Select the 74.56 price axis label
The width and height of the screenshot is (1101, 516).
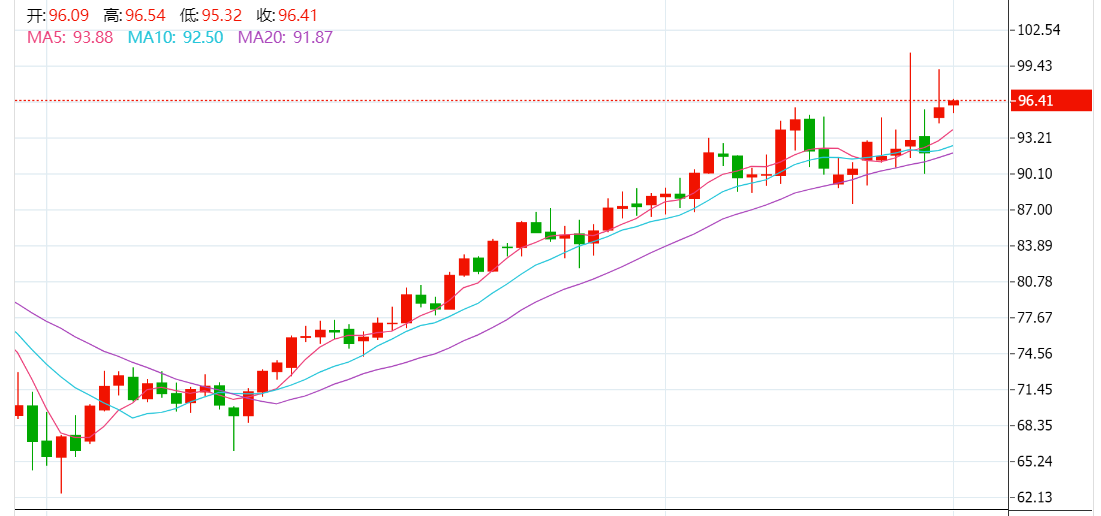(1034, 354)
